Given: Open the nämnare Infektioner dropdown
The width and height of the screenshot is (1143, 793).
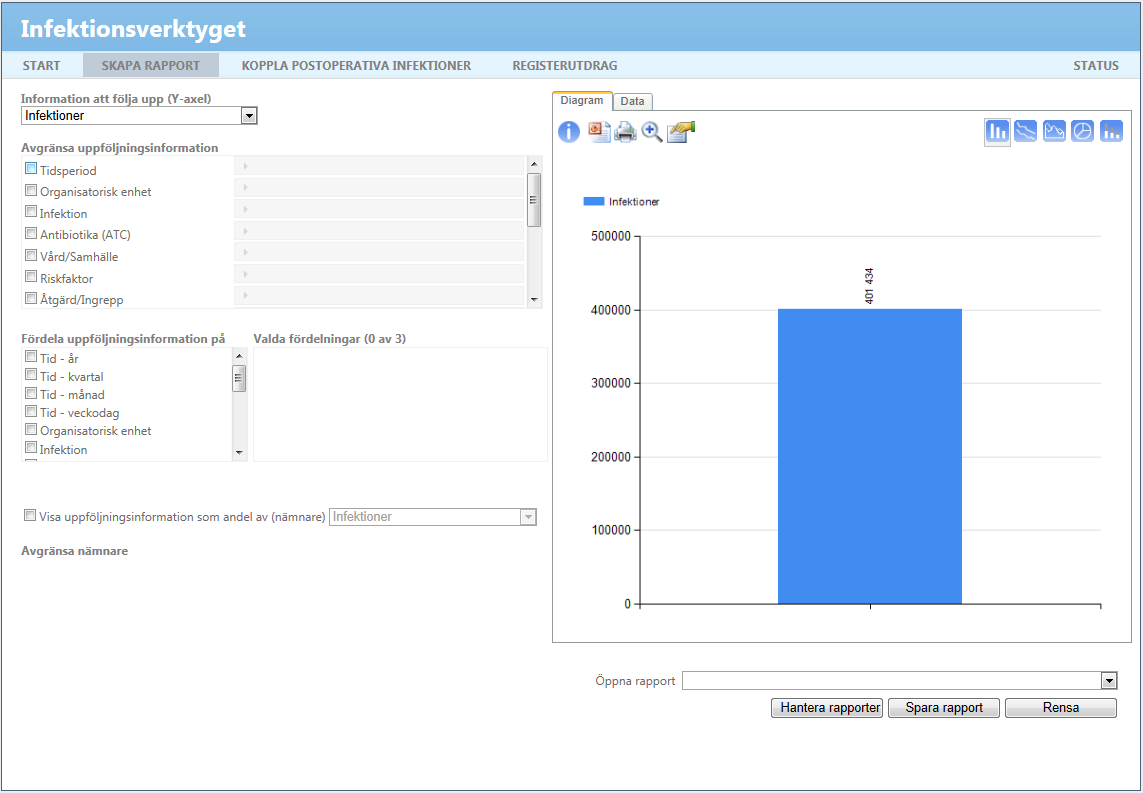Looking at the screenshot, I should coord(433,517).
